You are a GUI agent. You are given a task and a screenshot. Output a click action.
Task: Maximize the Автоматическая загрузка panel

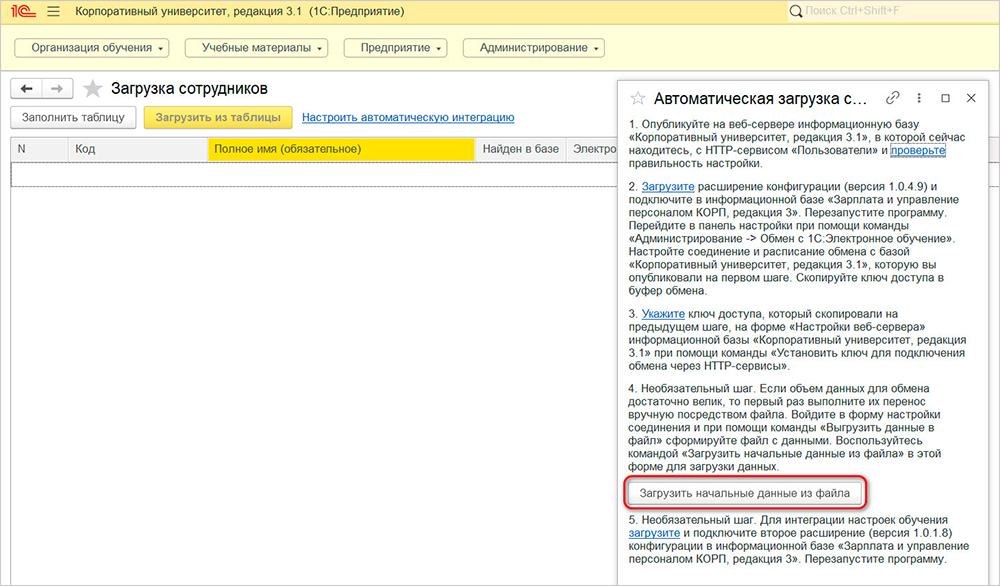coord(945,98)
